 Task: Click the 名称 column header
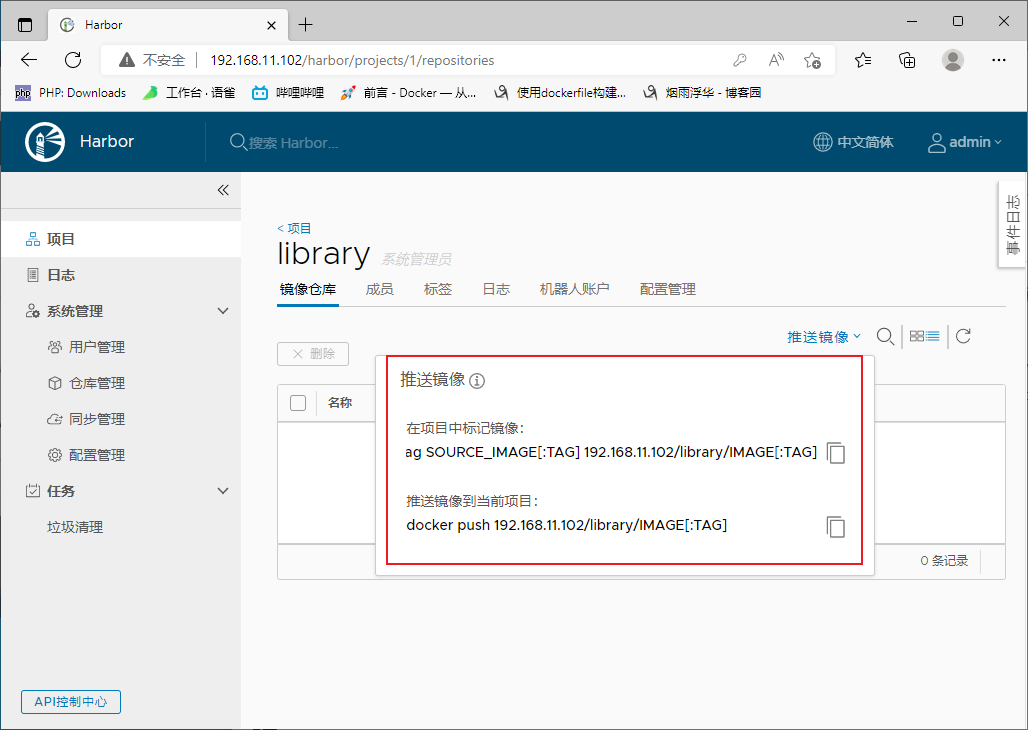340,403
